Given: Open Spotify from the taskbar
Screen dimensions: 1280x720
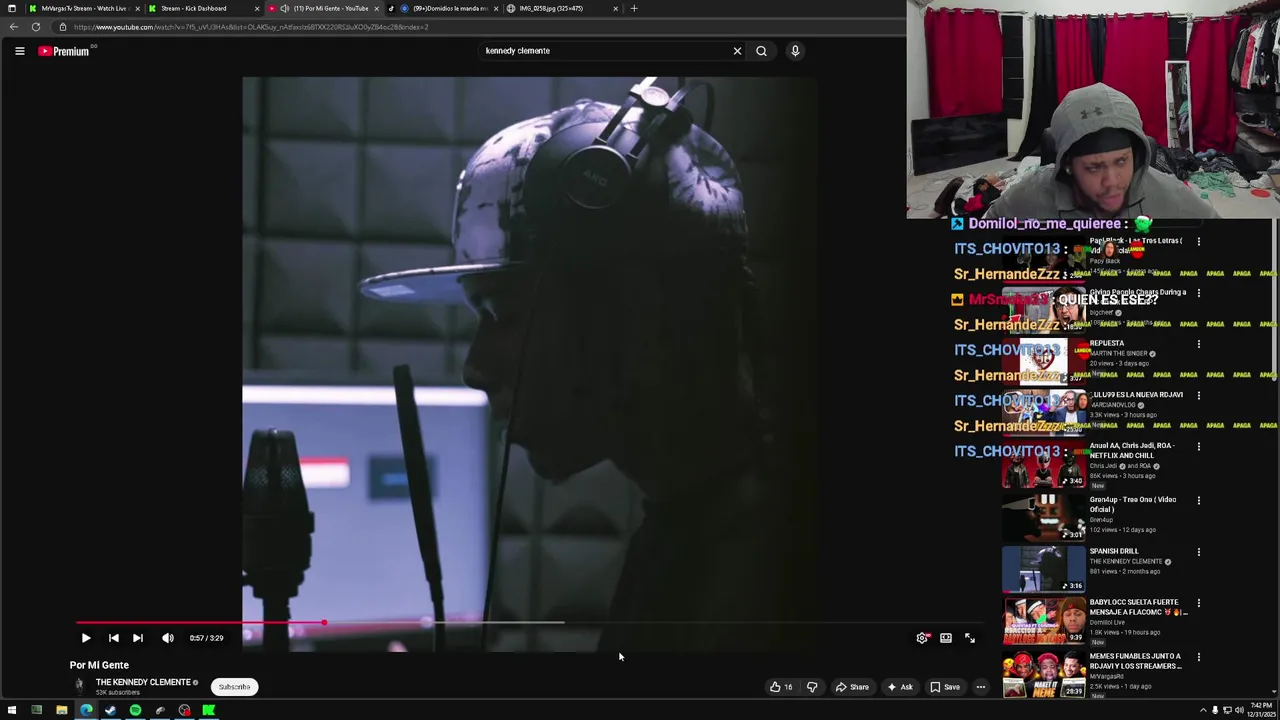Looking at the screenshot, I should [x=135, y=711].
